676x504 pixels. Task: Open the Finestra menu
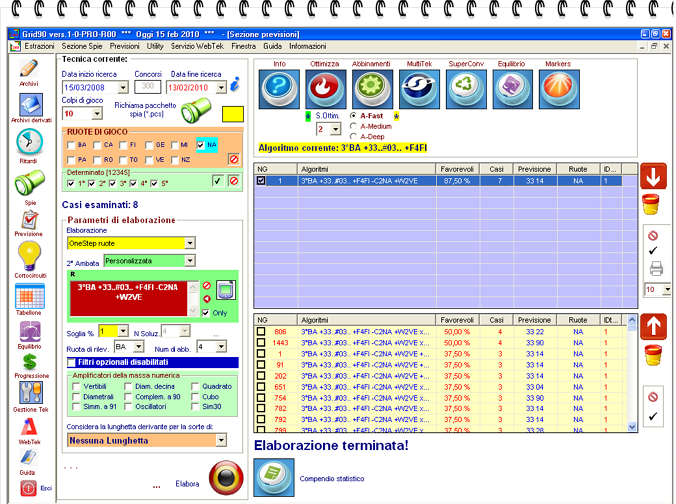(x=244, y=46)
